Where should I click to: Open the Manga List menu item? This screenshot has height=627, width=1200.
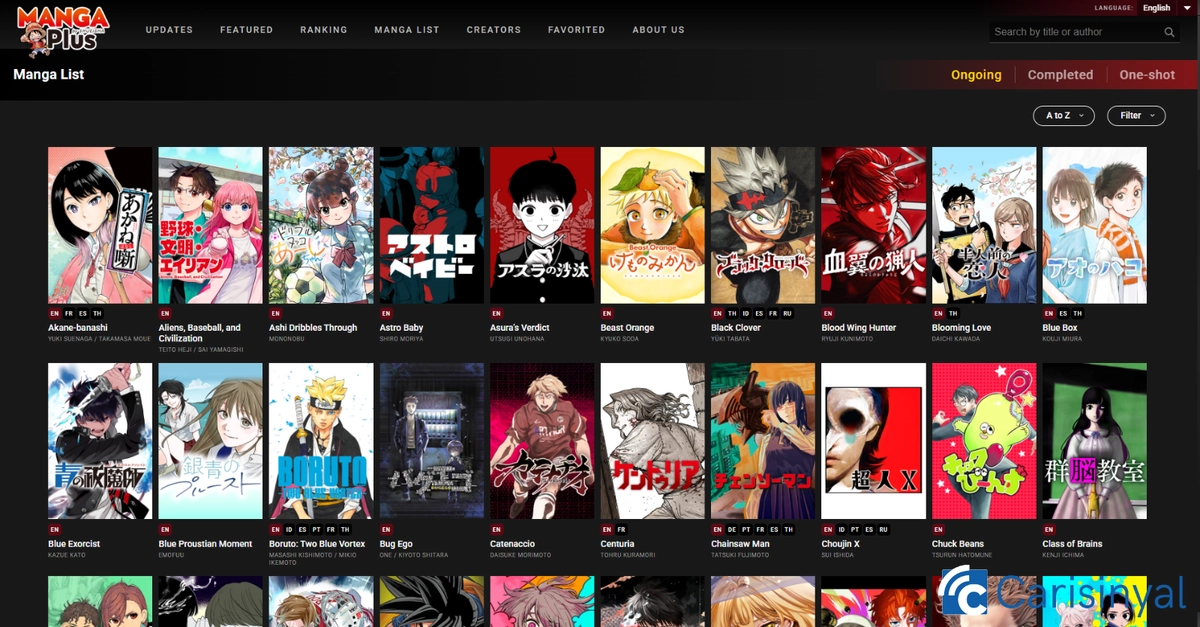click(407, 30)
